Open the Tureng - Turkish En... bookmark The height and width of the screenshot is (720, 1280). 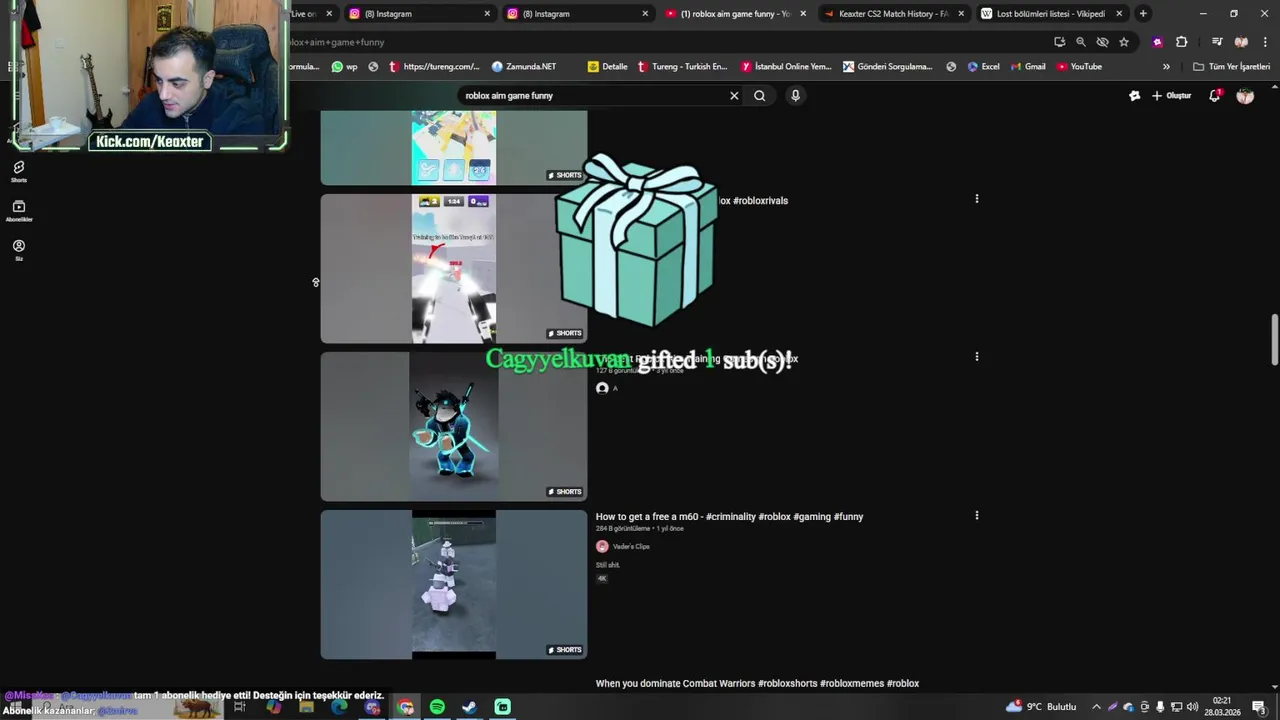[682, 67]
